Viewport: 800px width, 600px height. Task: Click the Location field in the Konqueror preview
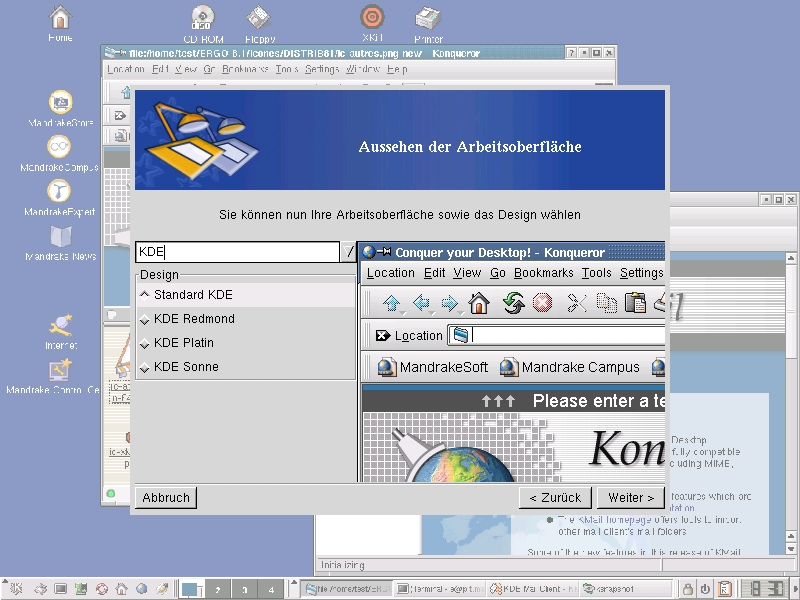[x=557, y=336]
